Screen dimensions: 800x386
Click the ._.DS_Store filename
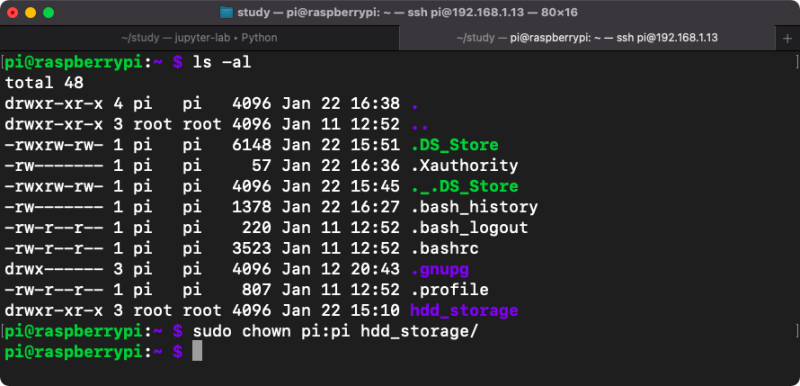point(464,186)
